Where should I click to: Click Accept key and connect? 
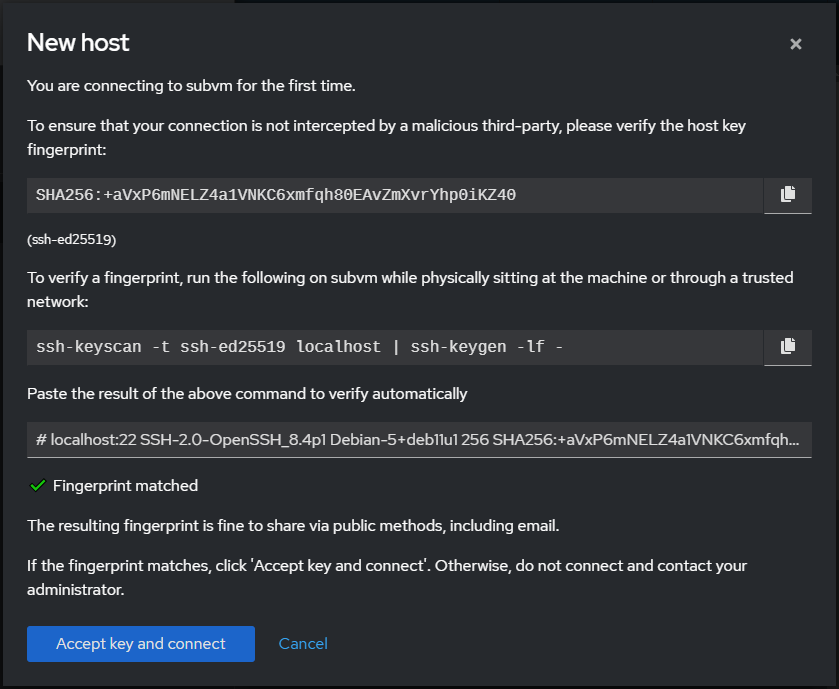pyautogui.click(x=140, y=644)
